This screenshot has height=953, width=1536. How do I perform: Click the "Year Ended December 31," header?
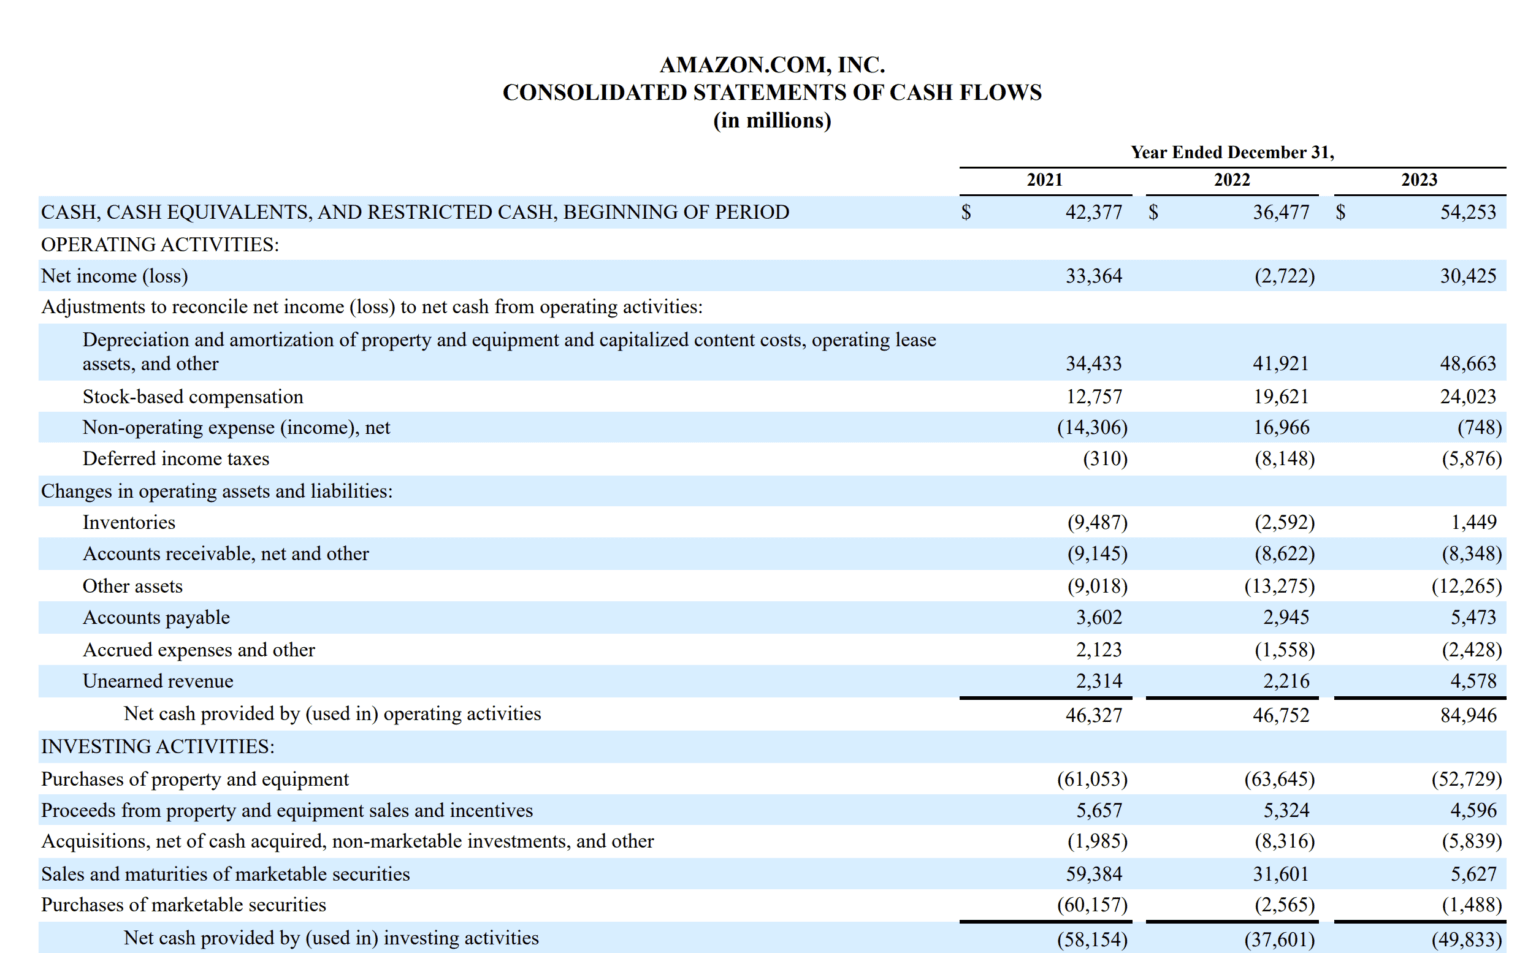[x=1232, y=152]
